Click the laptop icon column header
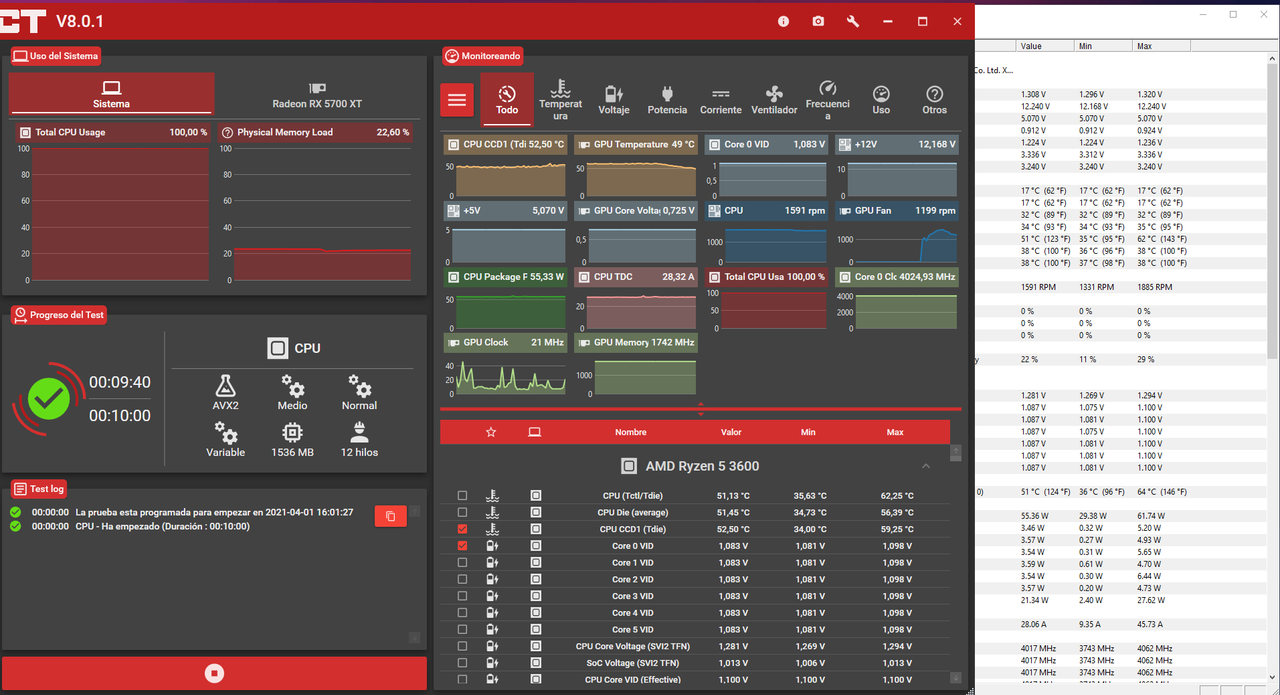Image resolution: width=1280 pixels, height=695 pixels. [x=535, y=432]
